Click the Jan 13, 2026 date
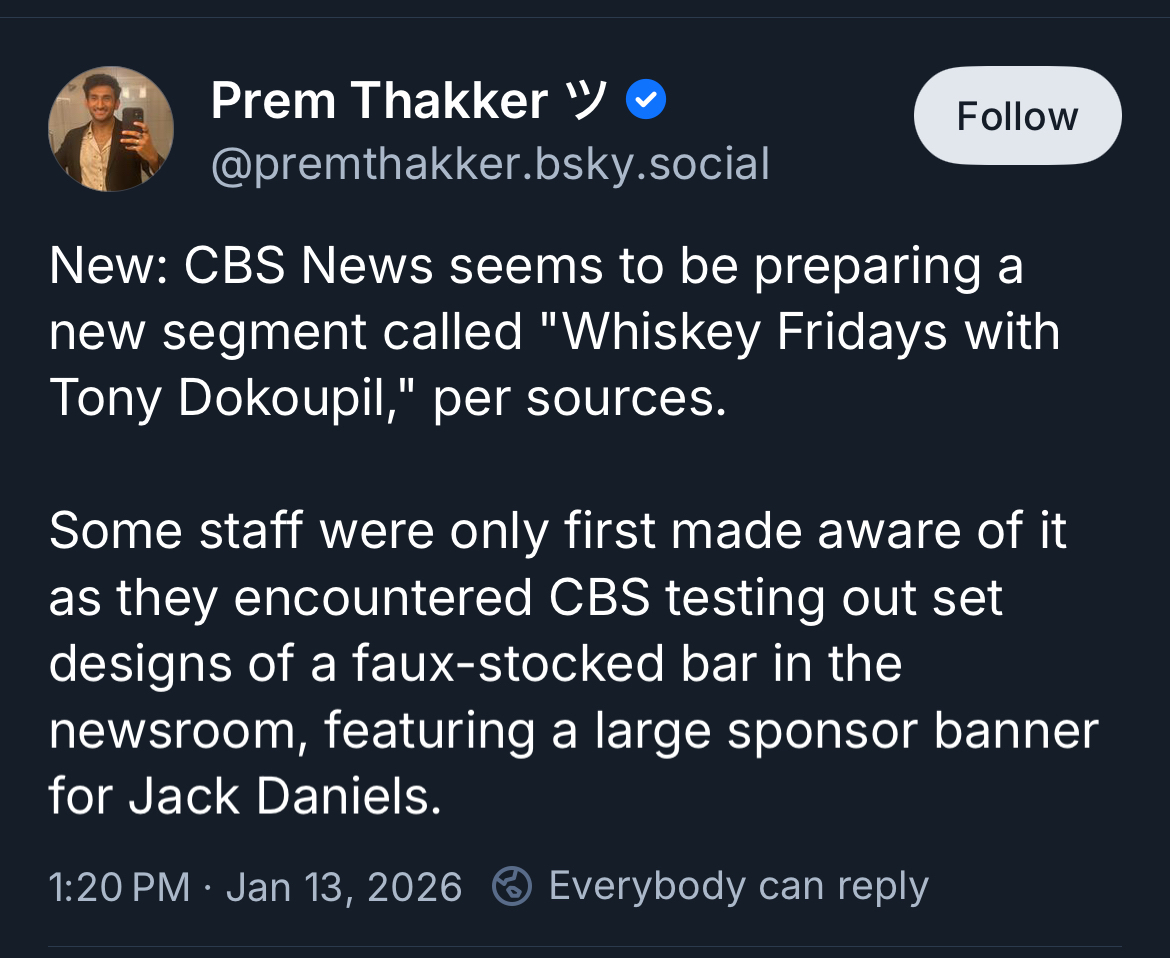 [x=344, y=886]
